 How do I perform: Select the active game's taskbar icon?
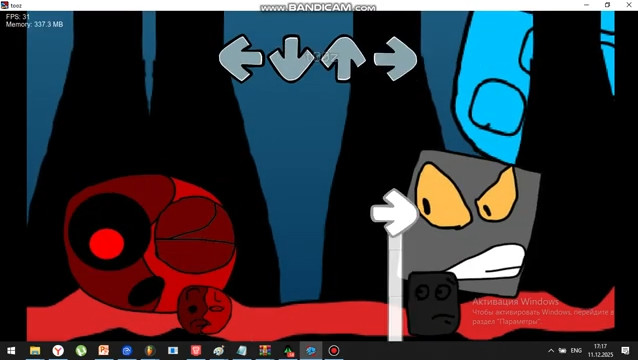(311, 350)
